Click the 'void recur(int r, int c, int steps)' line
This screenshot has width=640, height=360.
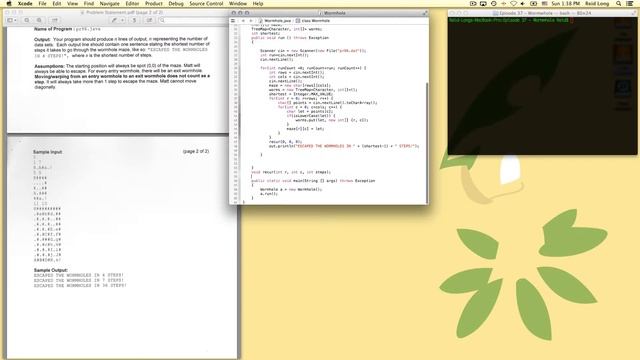click(291, 172)
